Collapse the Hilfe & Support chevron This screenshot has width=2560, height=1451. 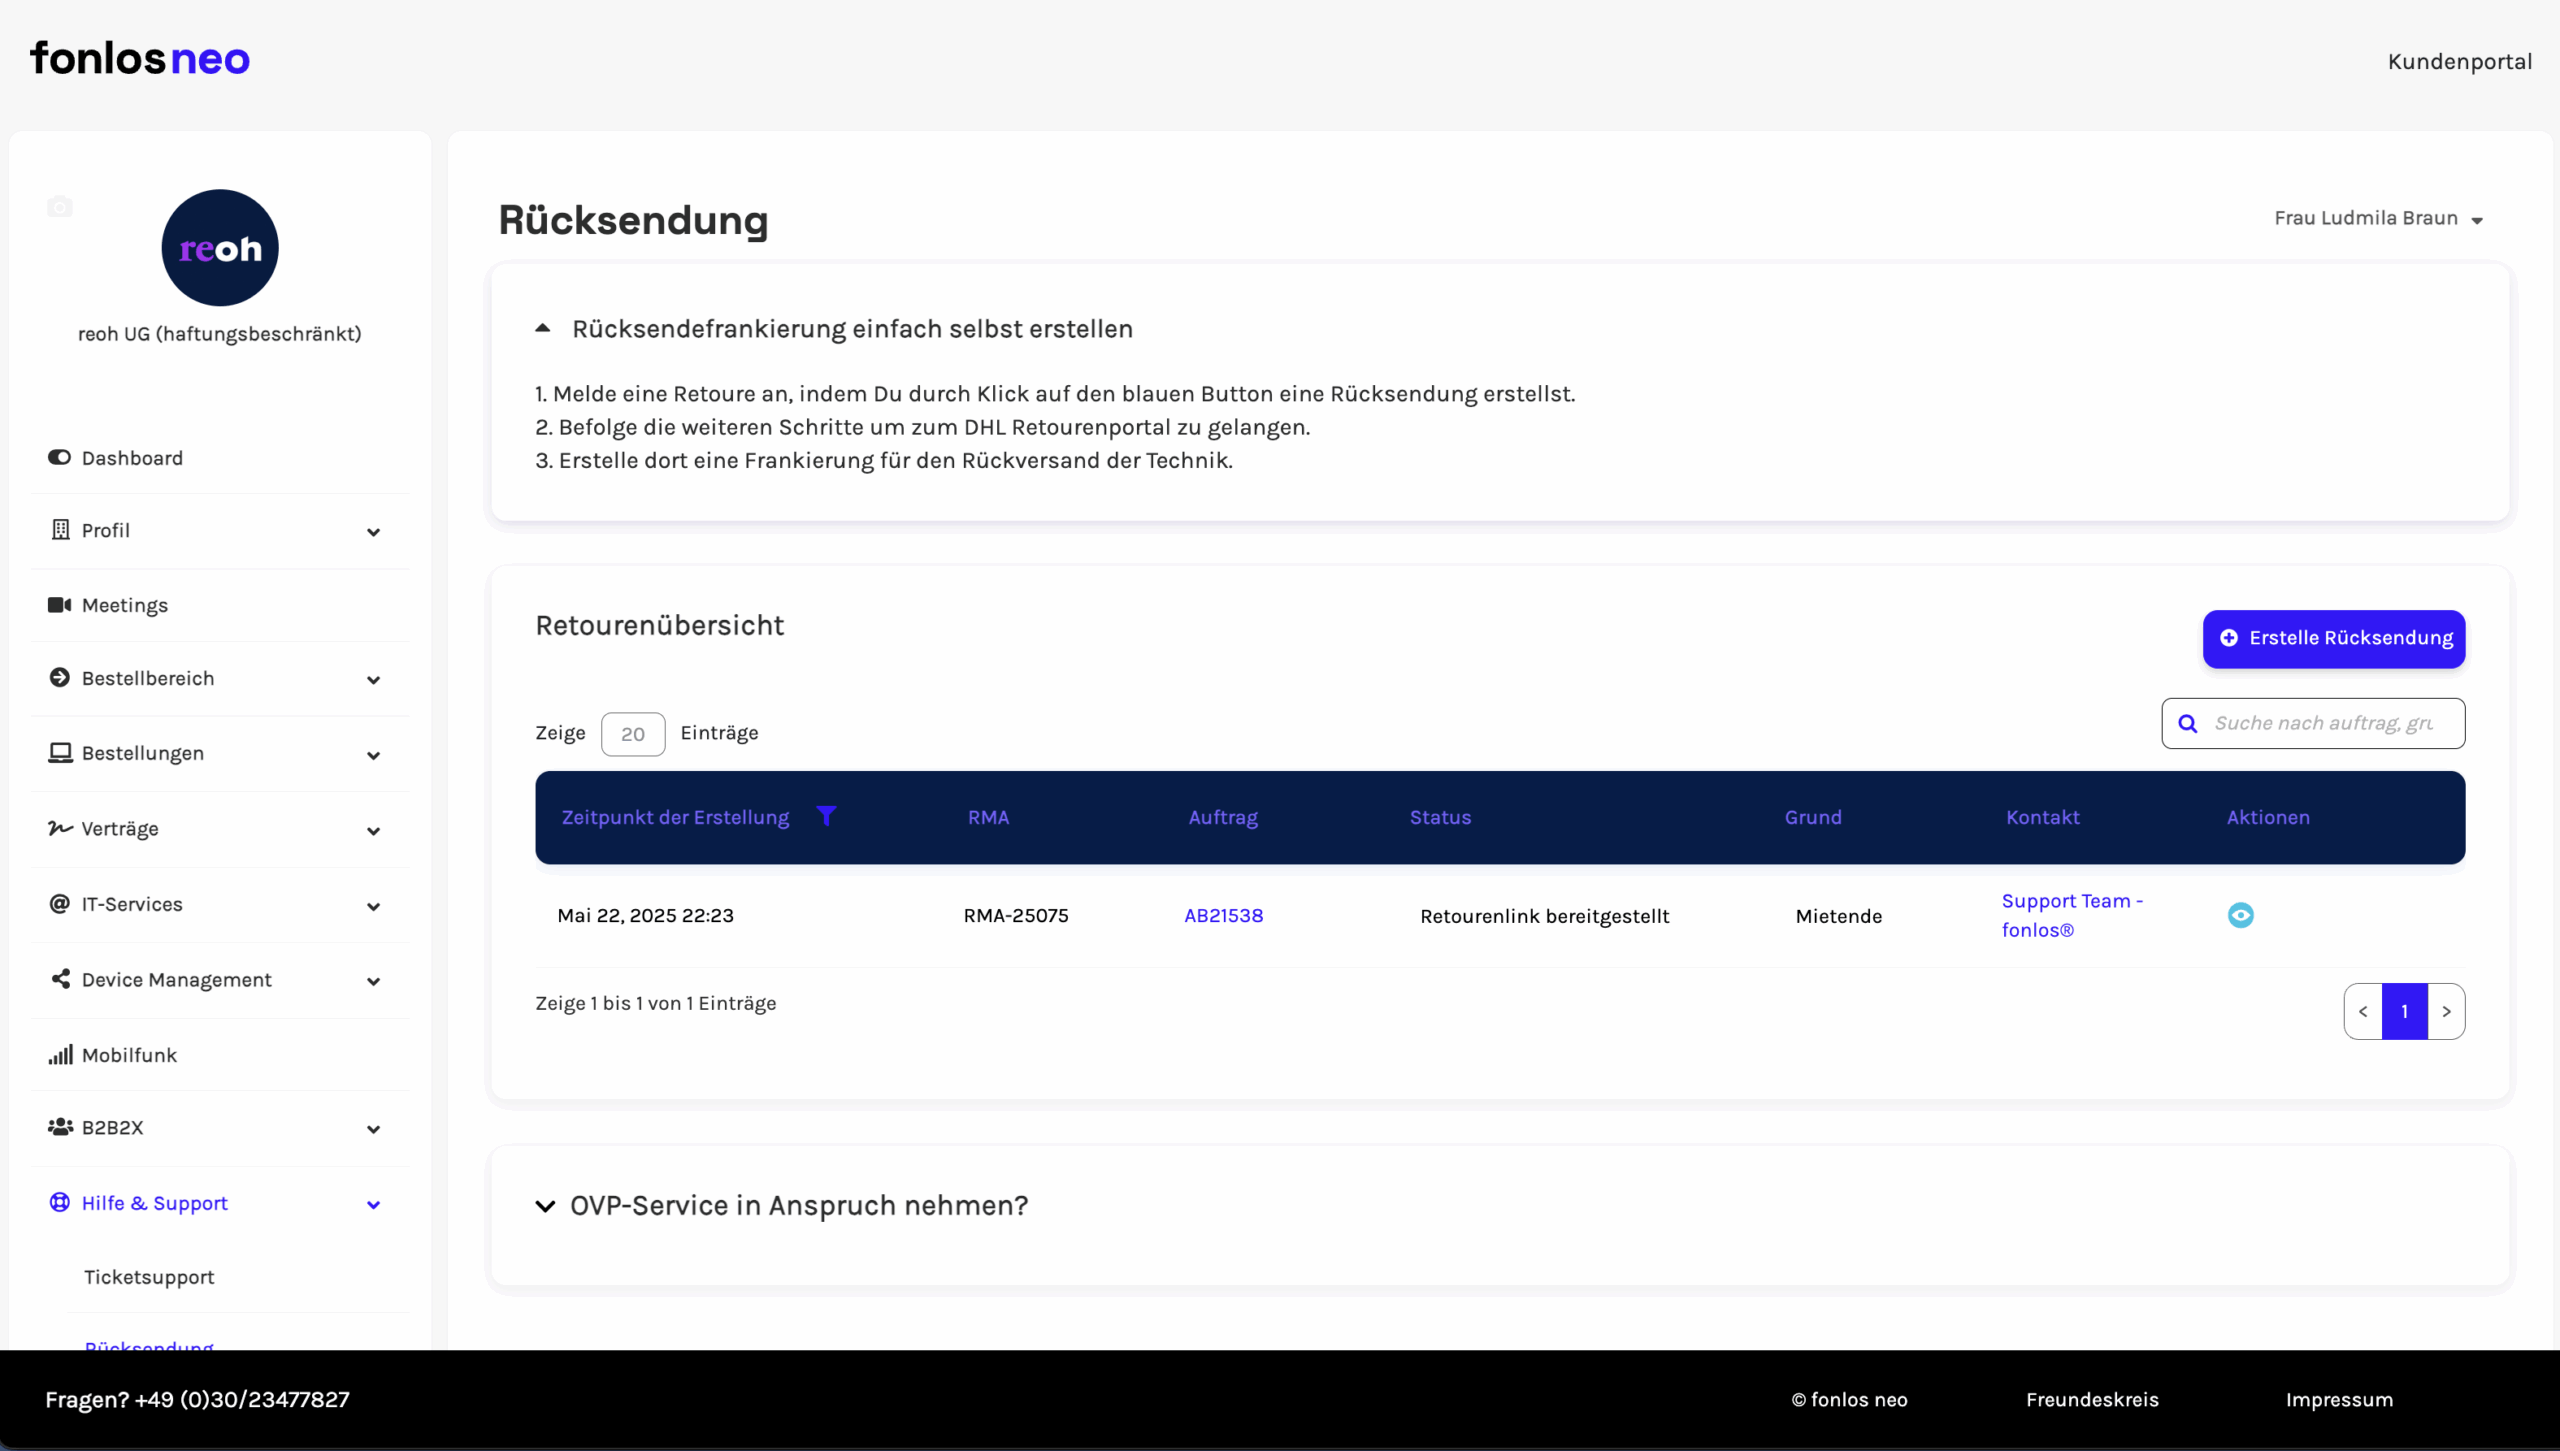[373, 1204]
